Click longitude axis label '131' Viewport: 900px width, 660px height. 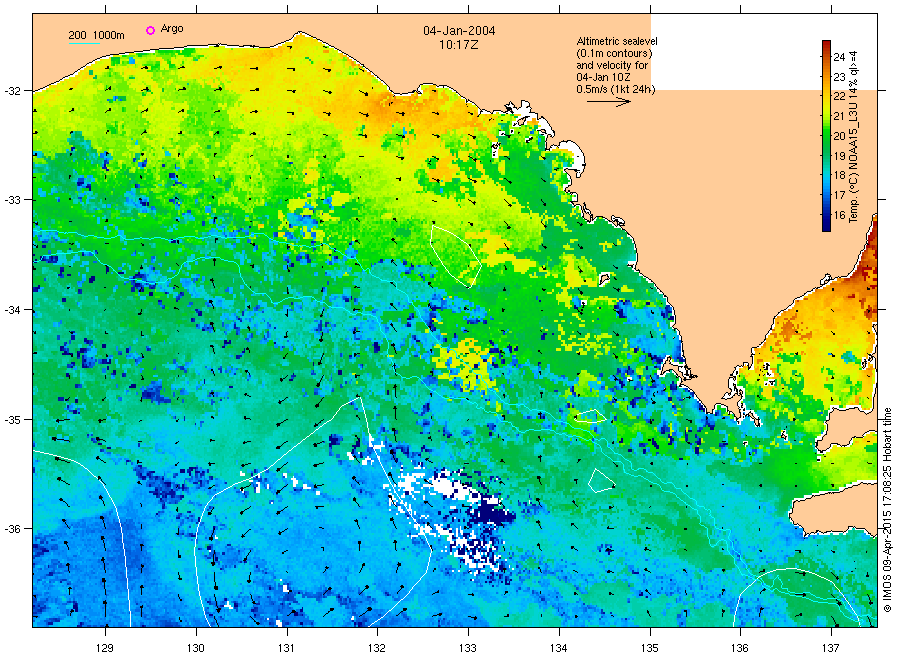coord(286,649)
